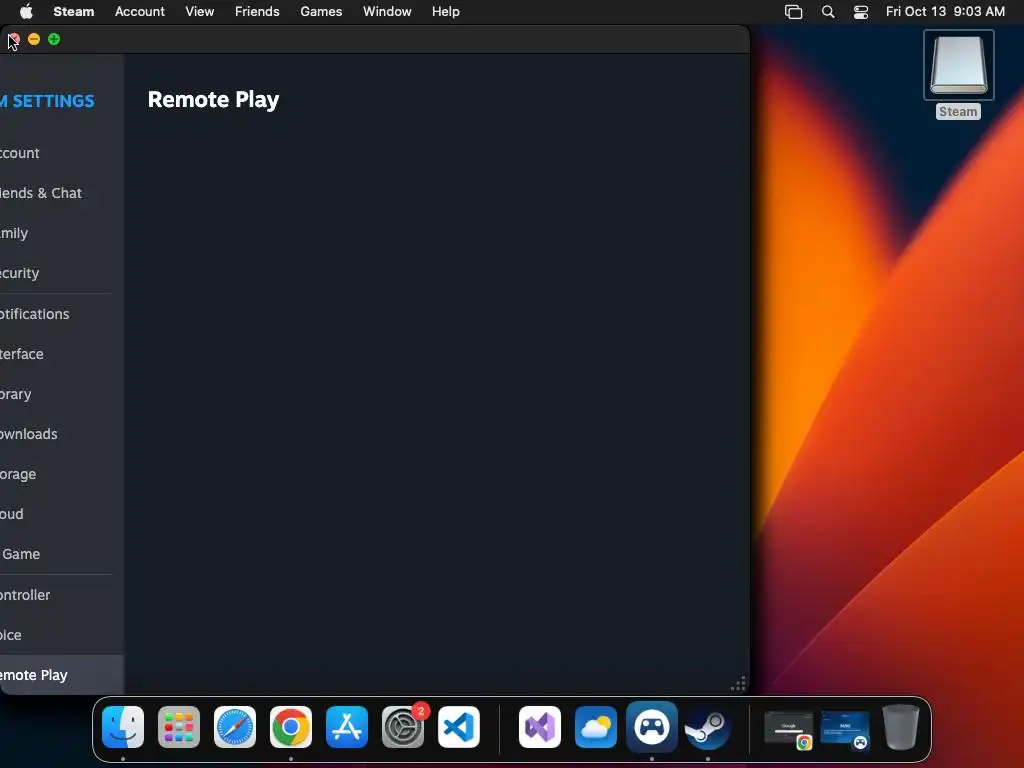This screenshot has height=768, width=1024.
Task: Open the App Store dock icon
Action: click(x=347, y=727)
